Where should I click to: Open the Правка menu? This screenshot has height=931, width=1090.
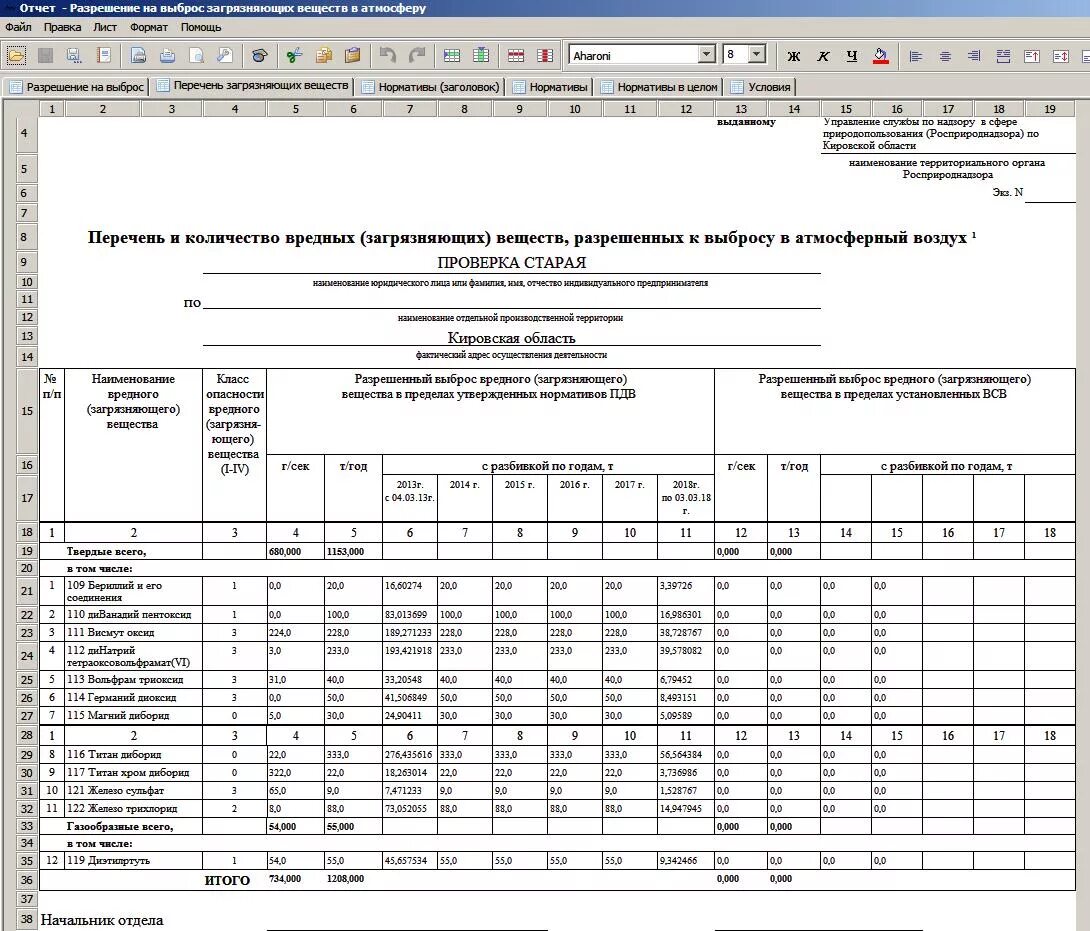(62, 27)
